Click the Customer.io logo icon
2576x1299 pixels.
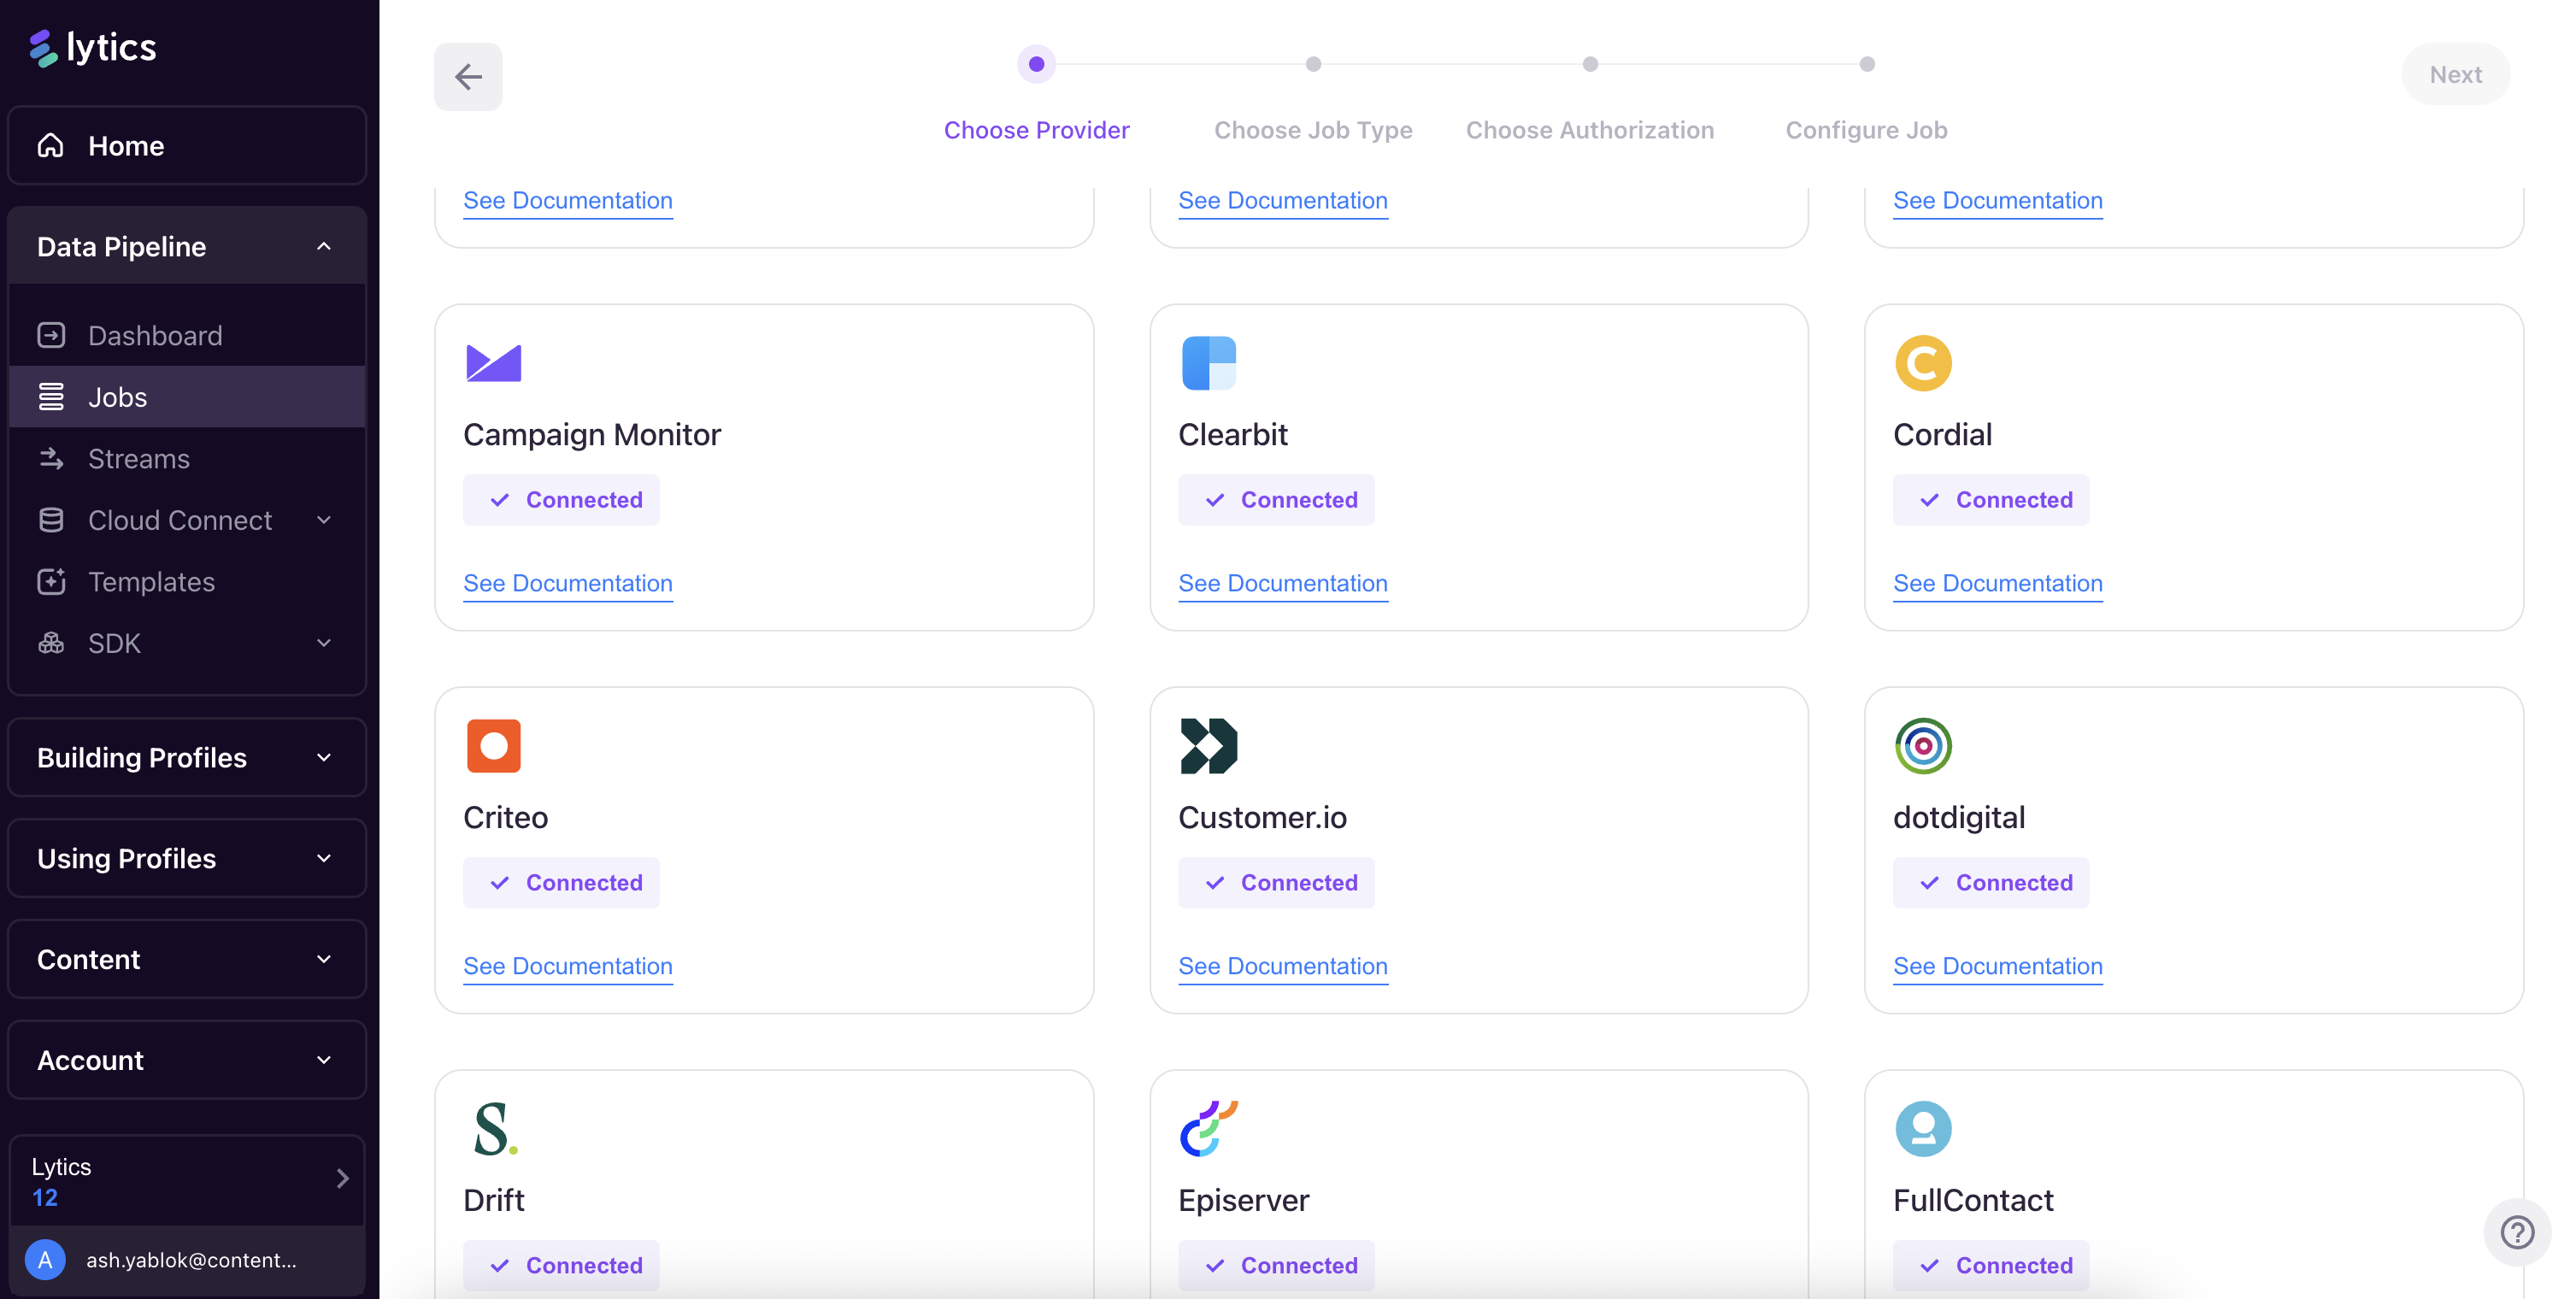[x=1208, y=745]
